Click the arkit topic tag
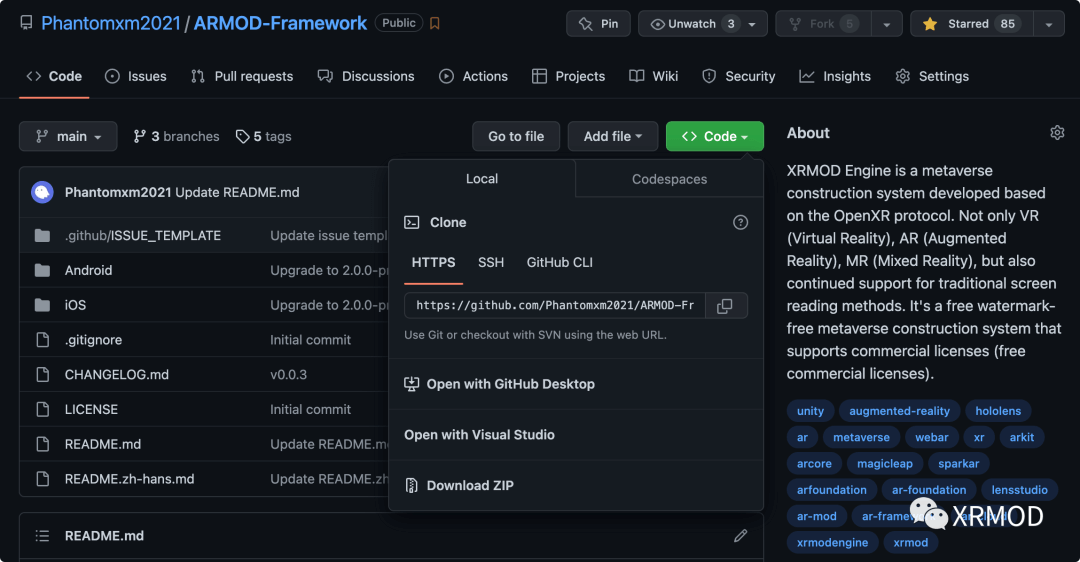The width and height of the screenshot is (1080, 562). click(1021, 437)
